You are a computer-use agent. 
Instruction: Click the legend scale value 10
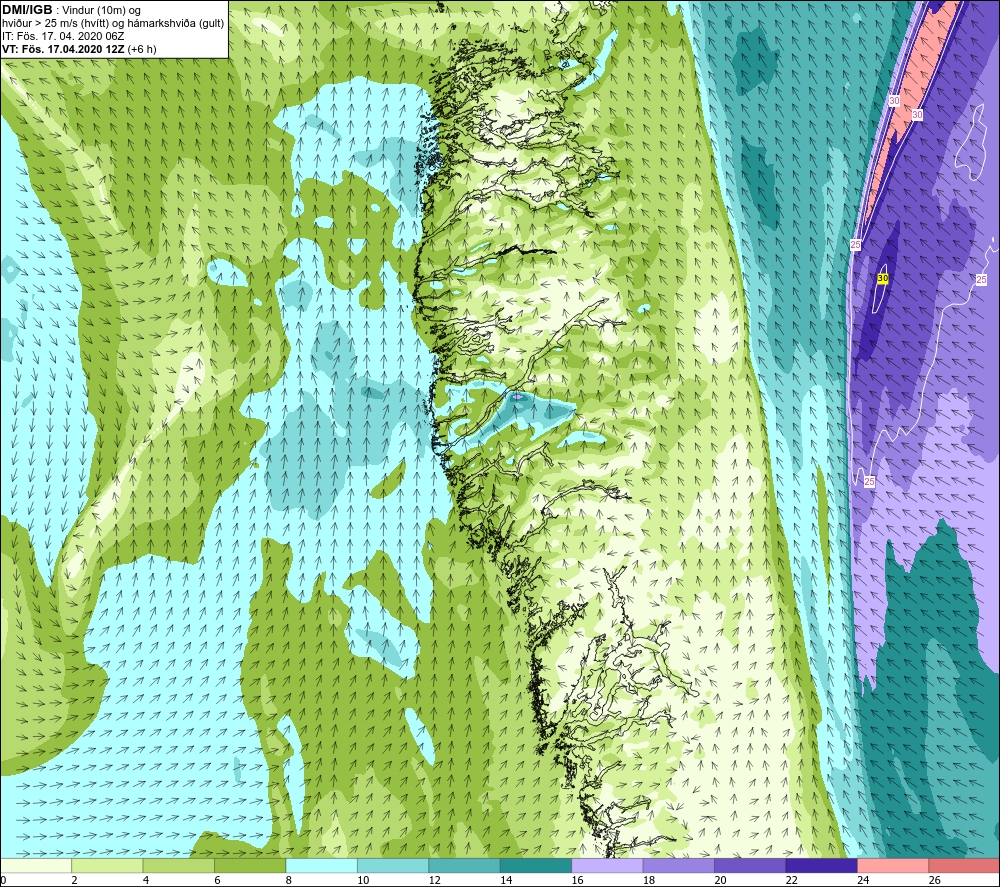pyautogui.click(x=363, y=881)
